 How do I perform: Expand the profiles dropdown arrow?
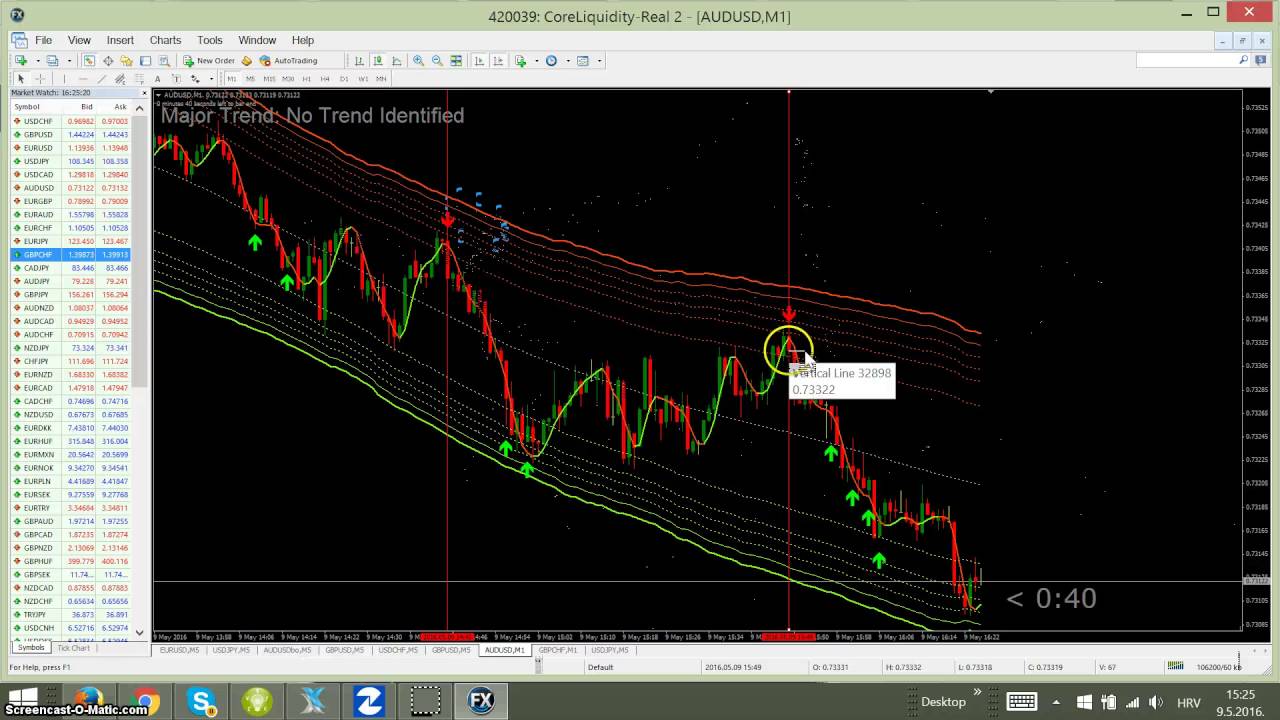pos(69,61)
